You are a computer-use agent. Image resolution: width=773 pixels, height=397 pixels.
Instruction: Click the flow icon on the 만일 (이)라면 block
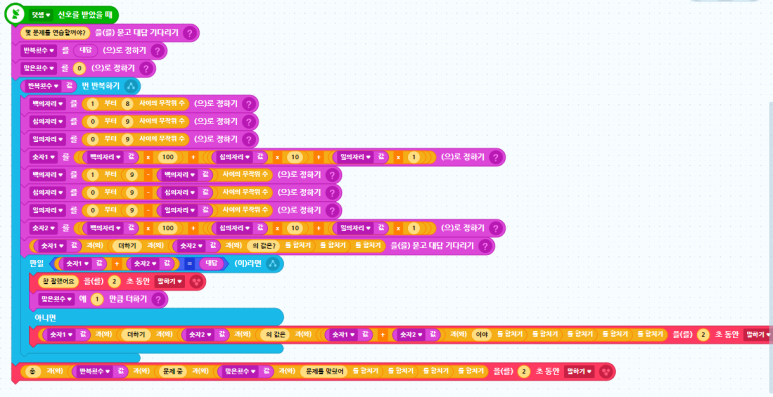point(273,264)
